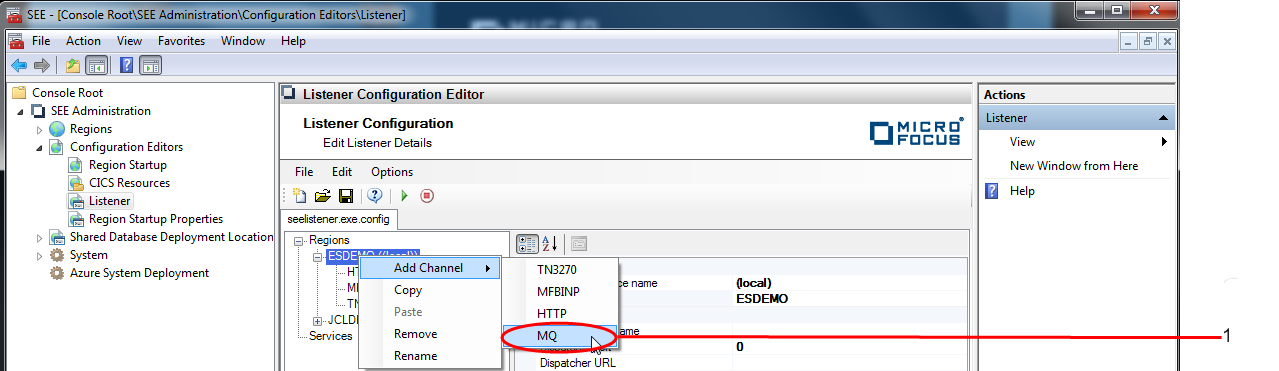Select the seelistener.exe.config tab

(339, 219)
